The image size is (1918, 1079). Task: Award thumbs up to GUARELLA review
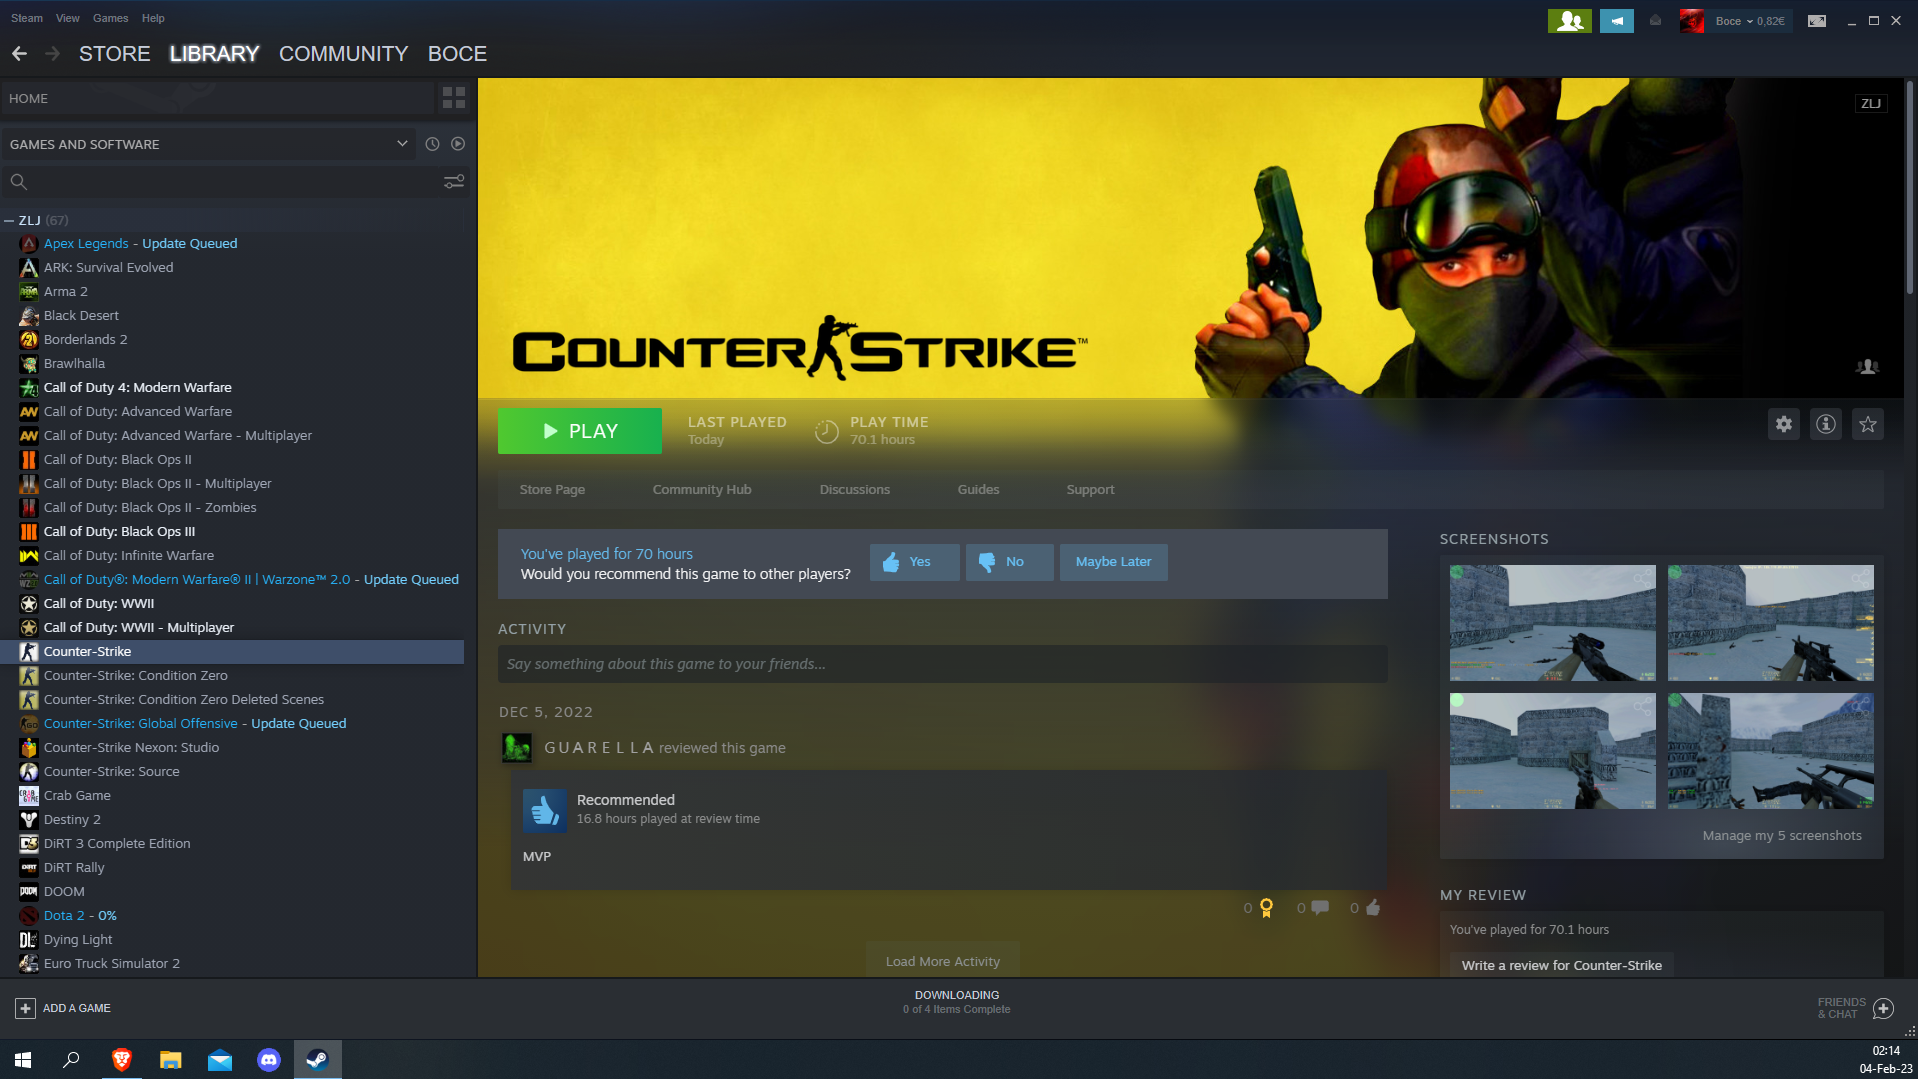pos(1372,908)
